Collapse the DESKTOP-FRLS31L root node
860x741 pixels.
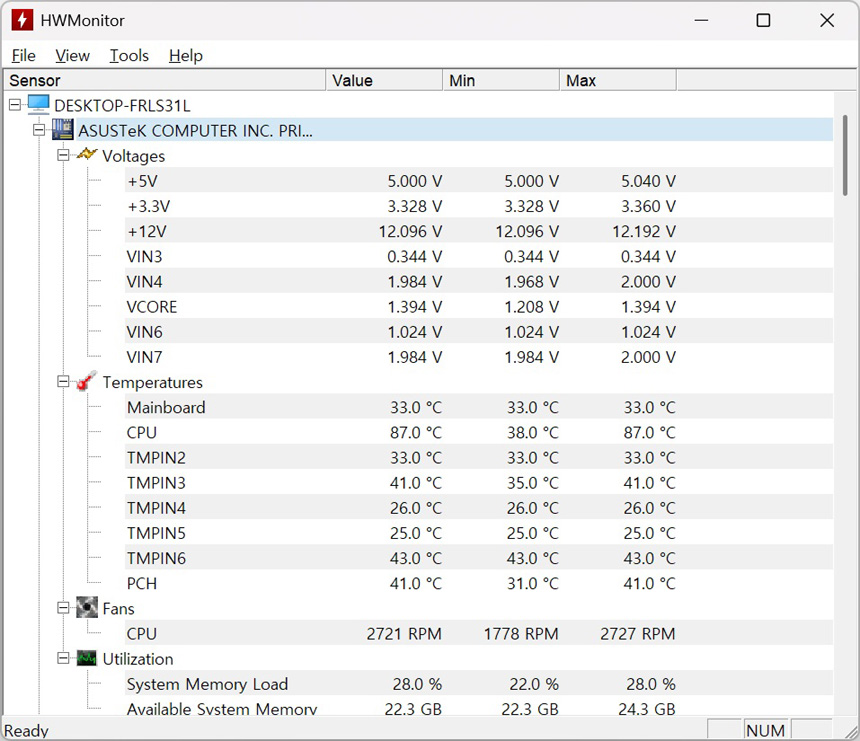click(14, 105)
